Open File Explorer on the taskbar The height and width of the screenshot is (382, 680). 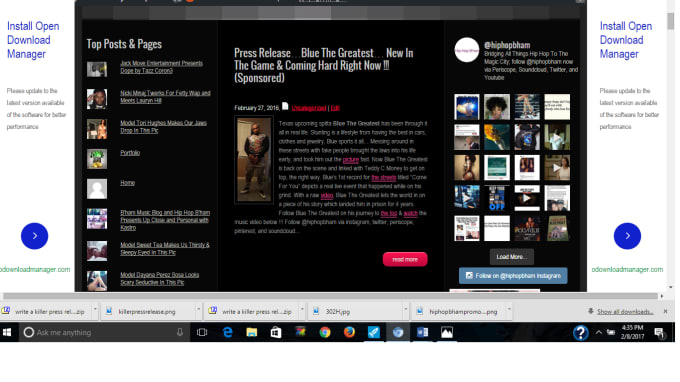click(x=252, y=333)
